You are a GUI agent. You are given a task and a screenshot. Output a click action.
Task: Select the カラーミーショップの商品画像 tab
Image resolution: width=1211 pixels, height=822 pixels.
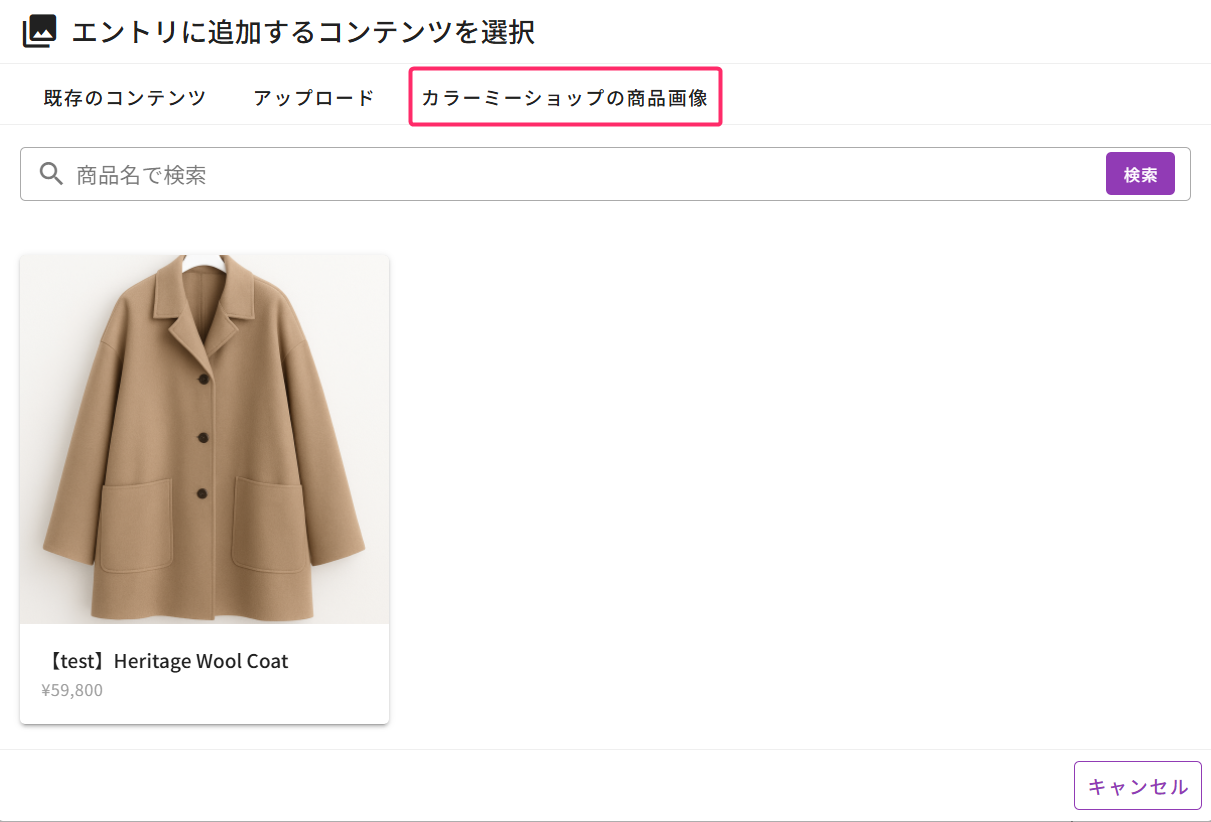pyautogui.click(x=565, y=98)
